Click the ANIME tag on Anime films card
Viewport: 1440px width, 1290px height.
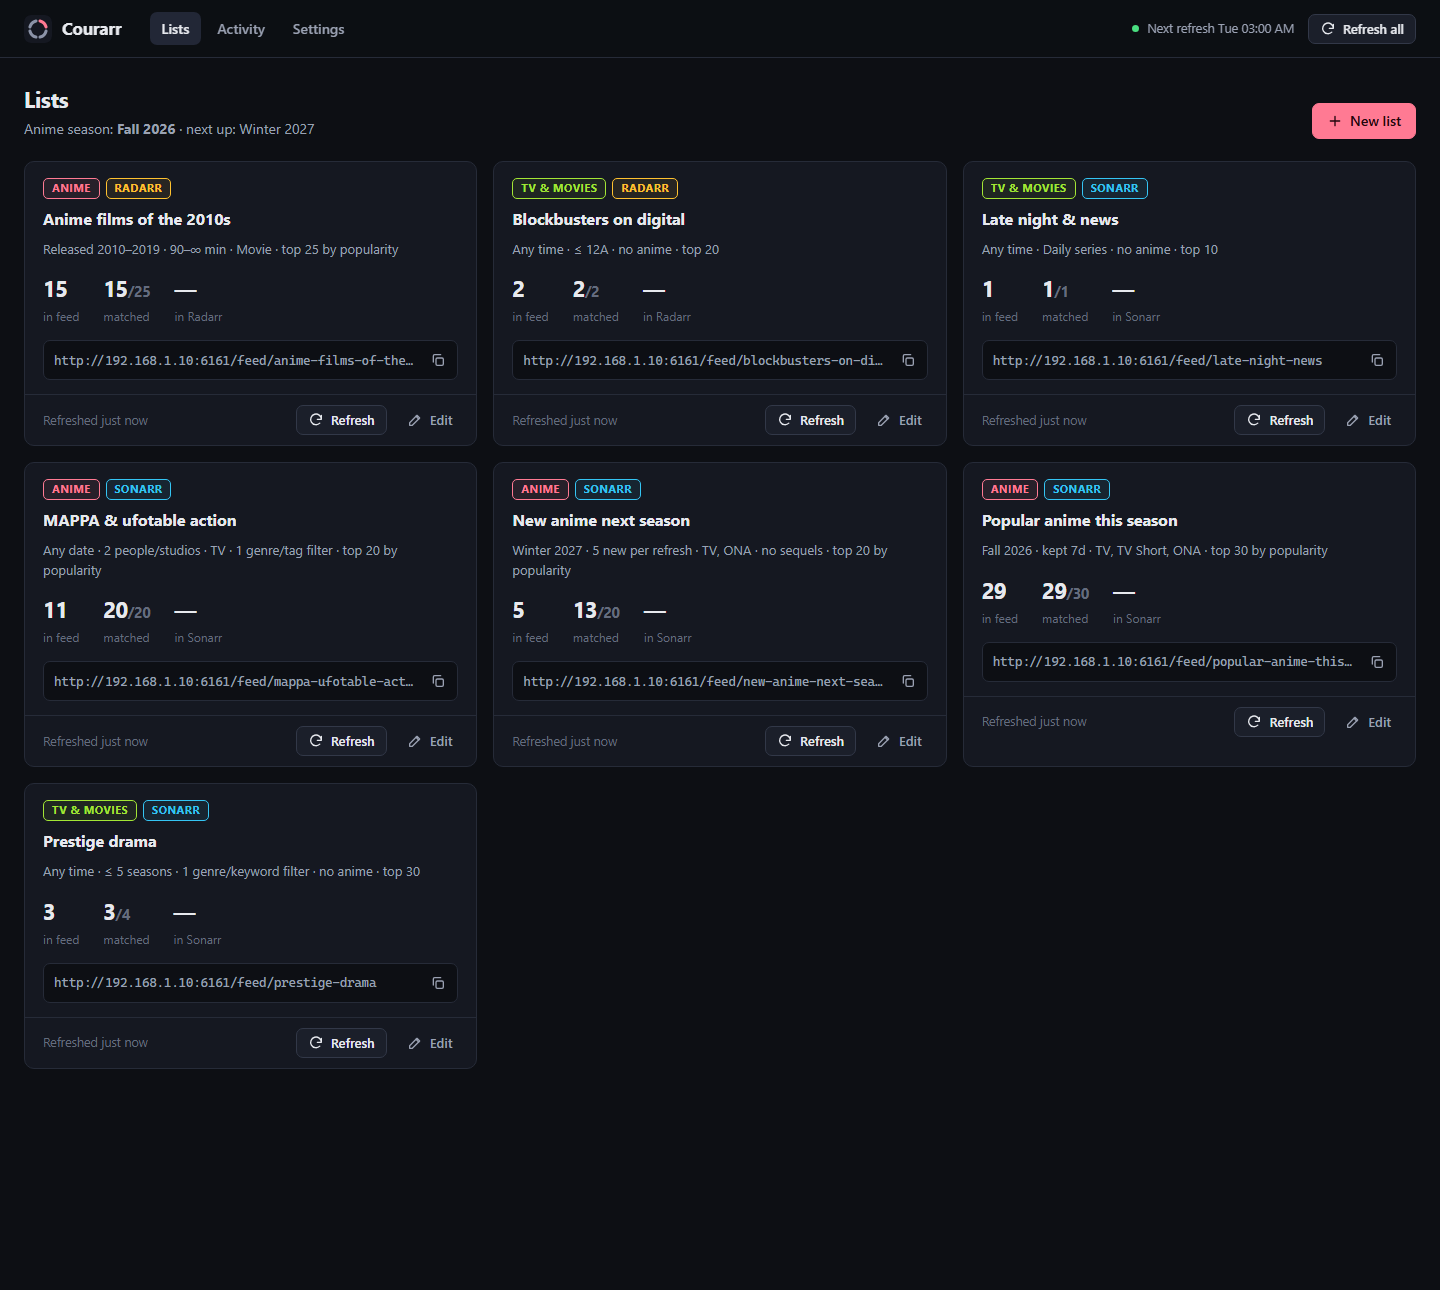(x=71, y=188)
